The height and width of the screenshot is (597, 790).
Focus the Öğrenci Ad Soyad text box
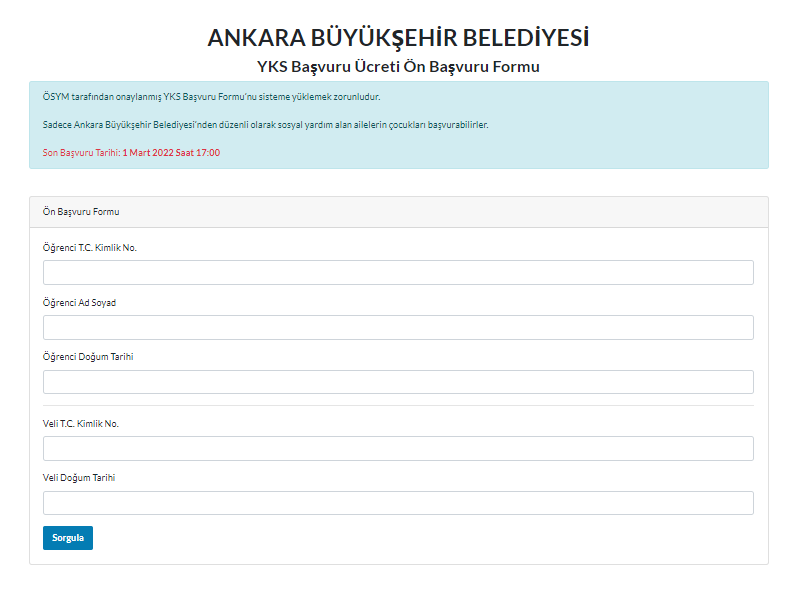click(x=398, y=327)
